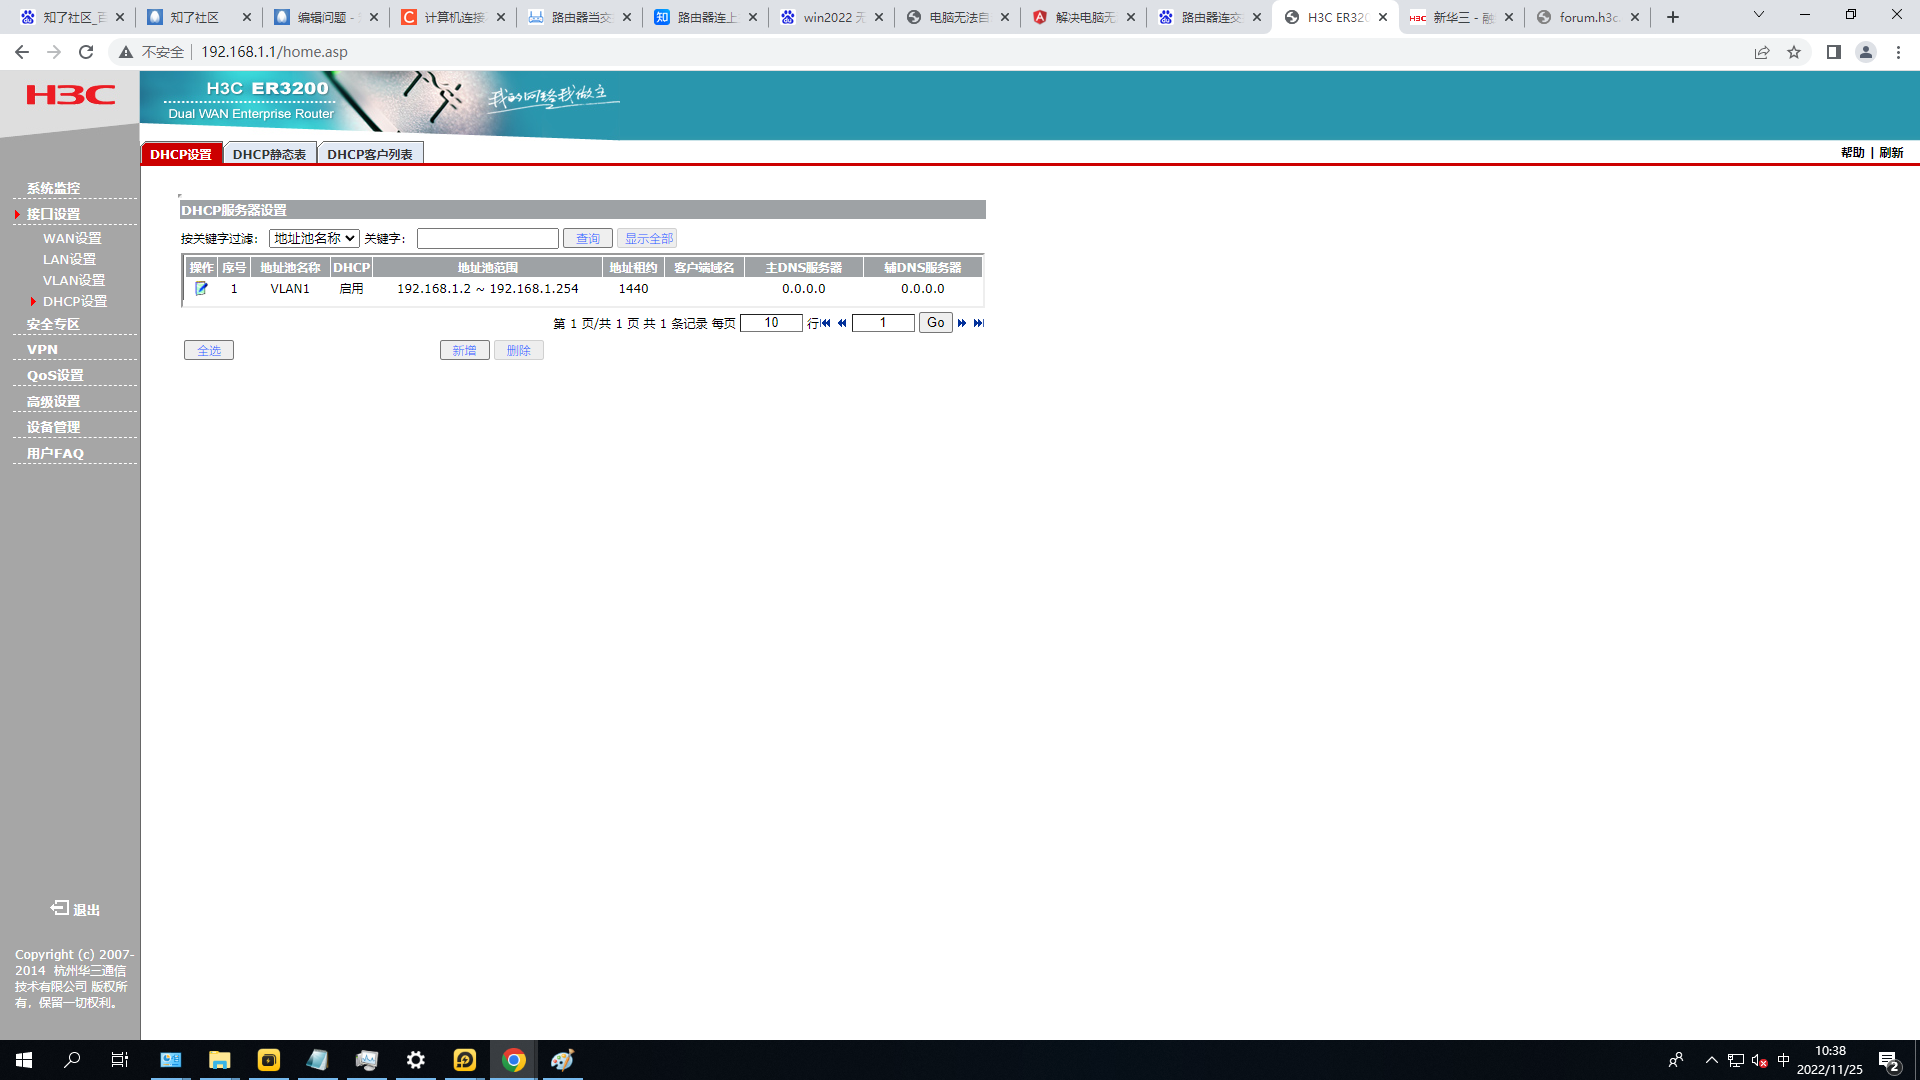Switch to the DHCP静态表 tab
Screen dimensions: 1920x1080
coord(269,154)
